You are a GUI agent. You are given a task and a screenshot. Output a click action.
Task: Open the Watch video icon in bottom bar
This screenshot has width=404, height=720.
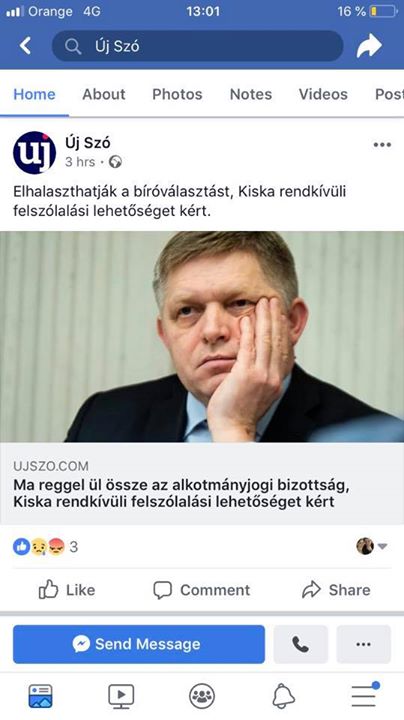pos(121,696)
